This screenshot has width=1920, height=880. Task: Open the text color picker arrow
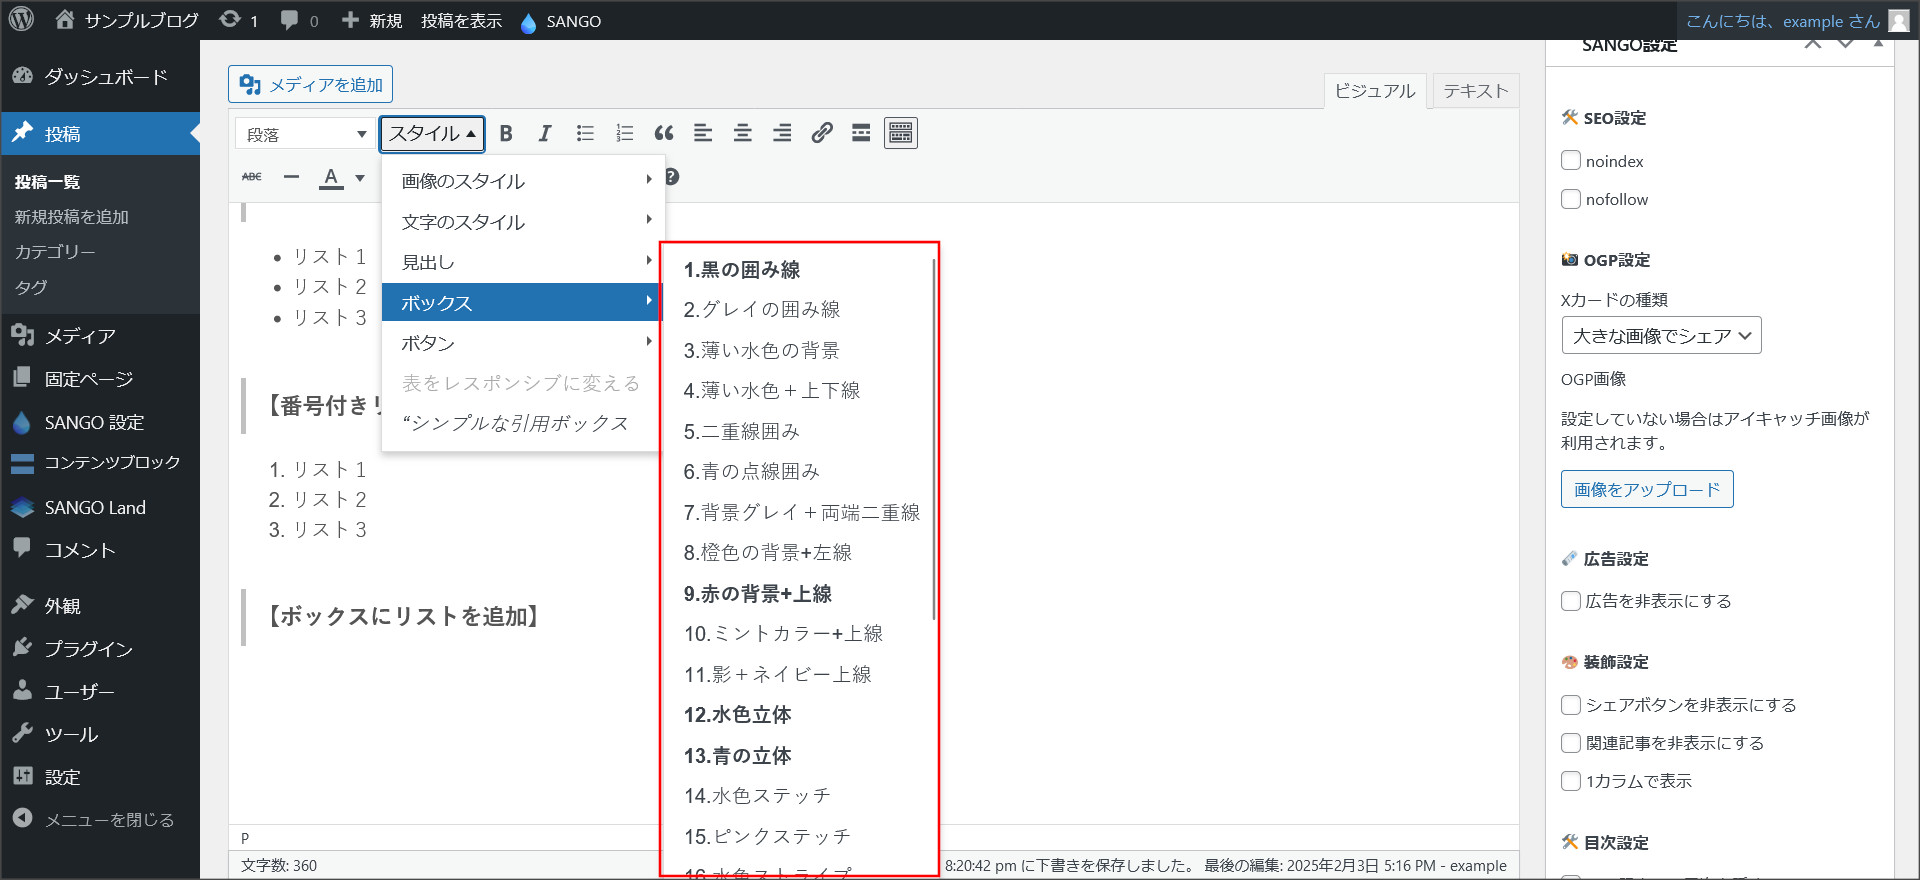click(360, 178)
